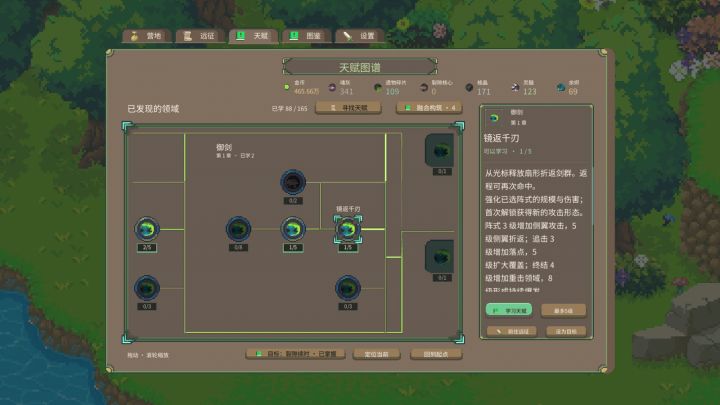Click the talent icon in detail panel header

point(494,118)
